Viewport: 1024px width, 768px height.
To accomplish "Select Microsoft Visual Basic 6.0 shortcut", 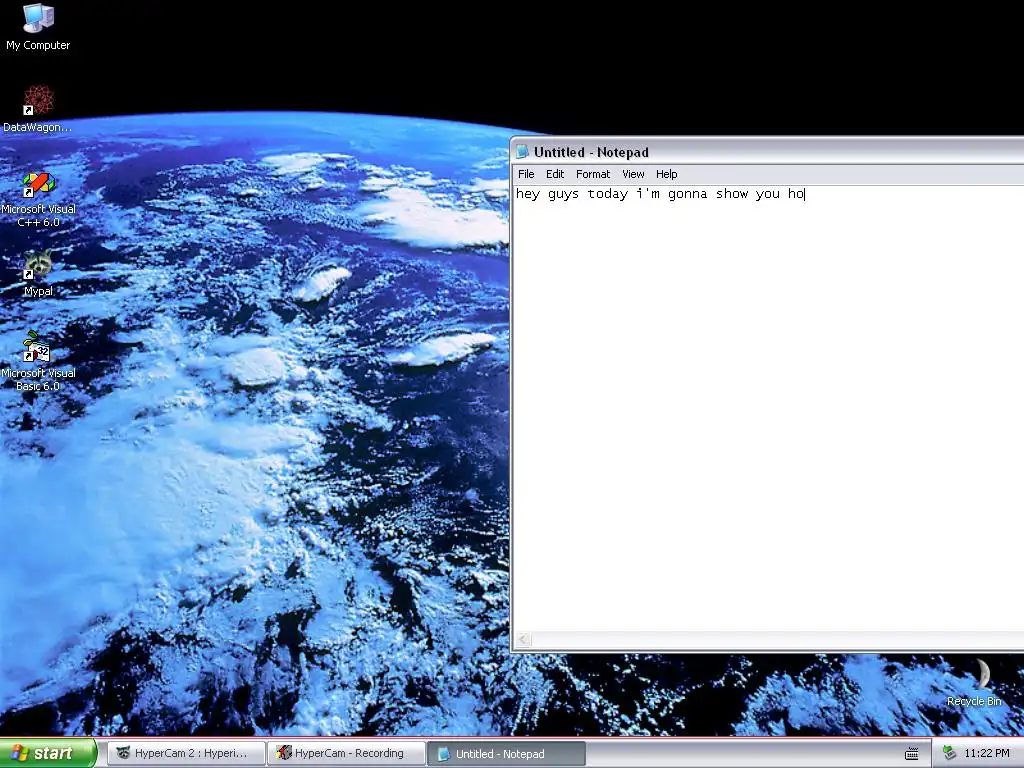I will click(38, 362).
